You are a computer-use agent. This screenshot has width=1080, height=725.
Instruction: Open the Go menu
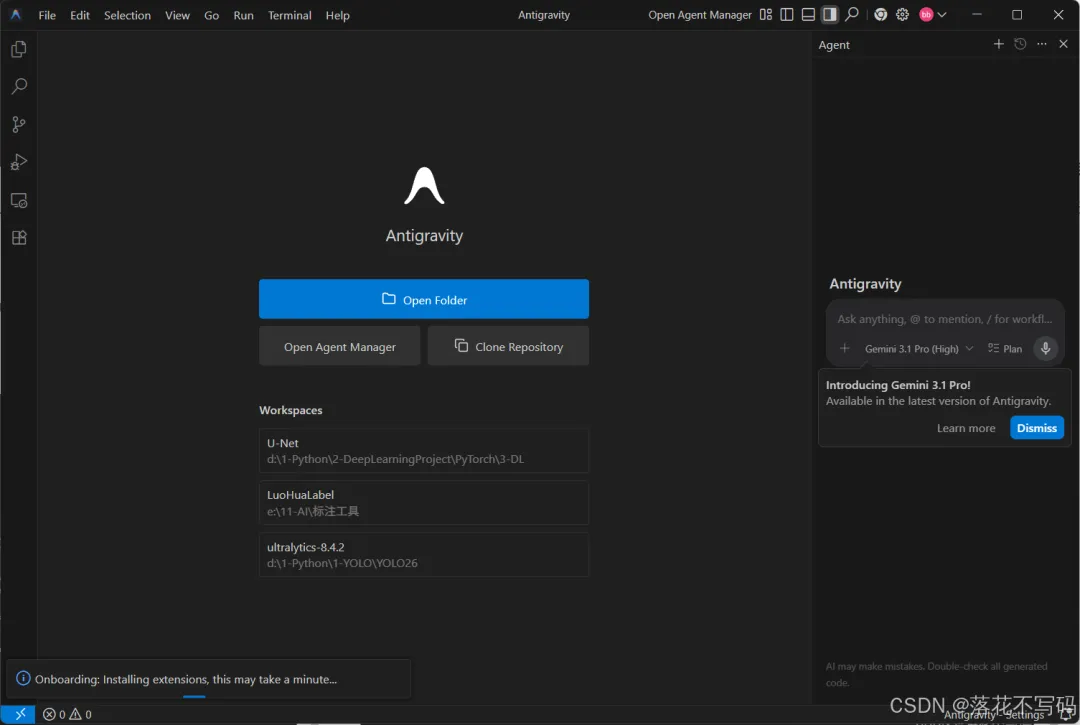pos(211,15)
